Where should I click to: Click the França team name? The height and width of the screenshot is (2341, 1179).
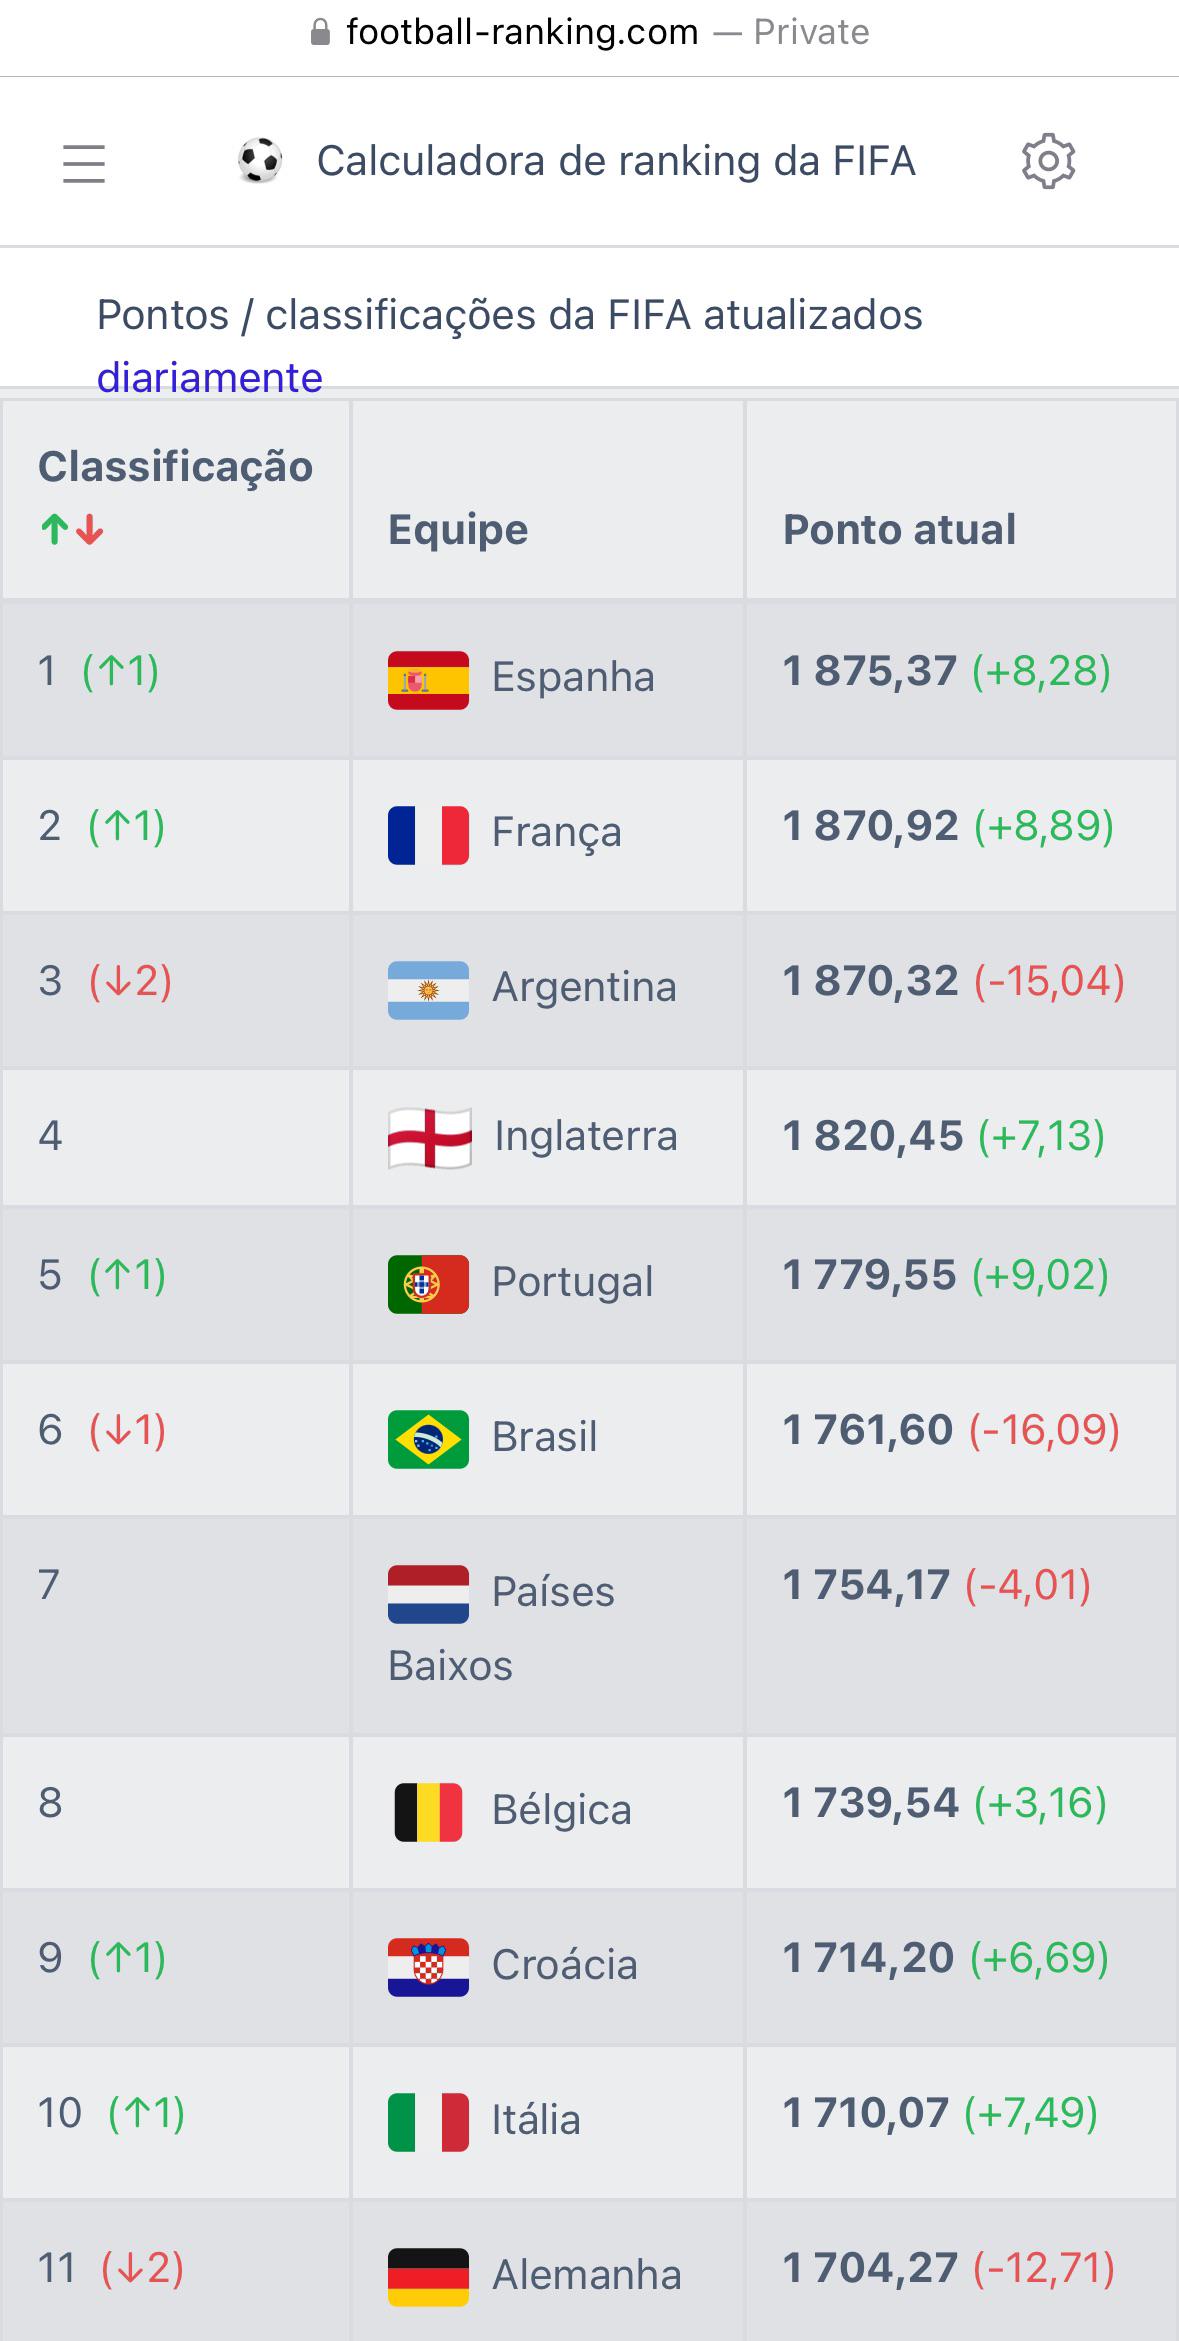point(557,831)
